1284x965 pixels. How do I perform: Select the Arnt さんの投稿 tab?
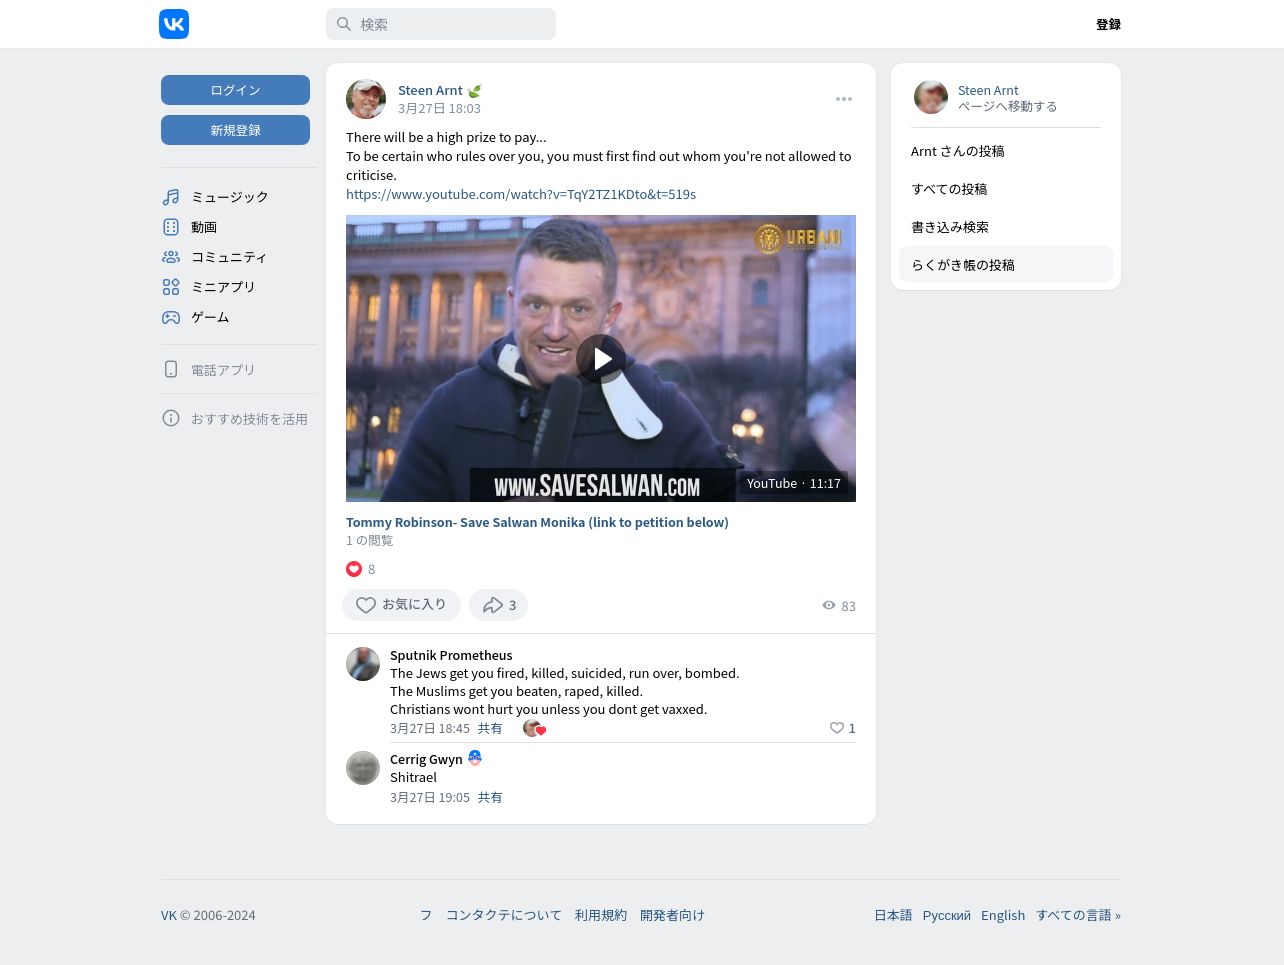click(1006, 151)
